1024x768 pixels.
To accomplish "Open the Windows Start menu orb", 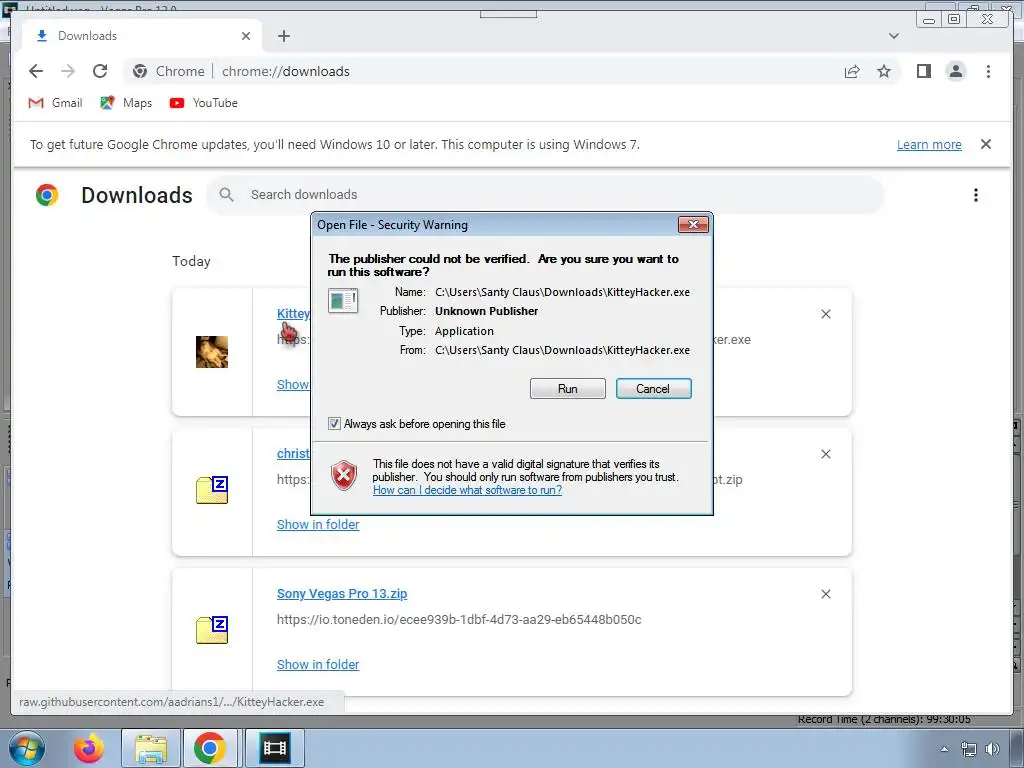I will coord(26,748).
